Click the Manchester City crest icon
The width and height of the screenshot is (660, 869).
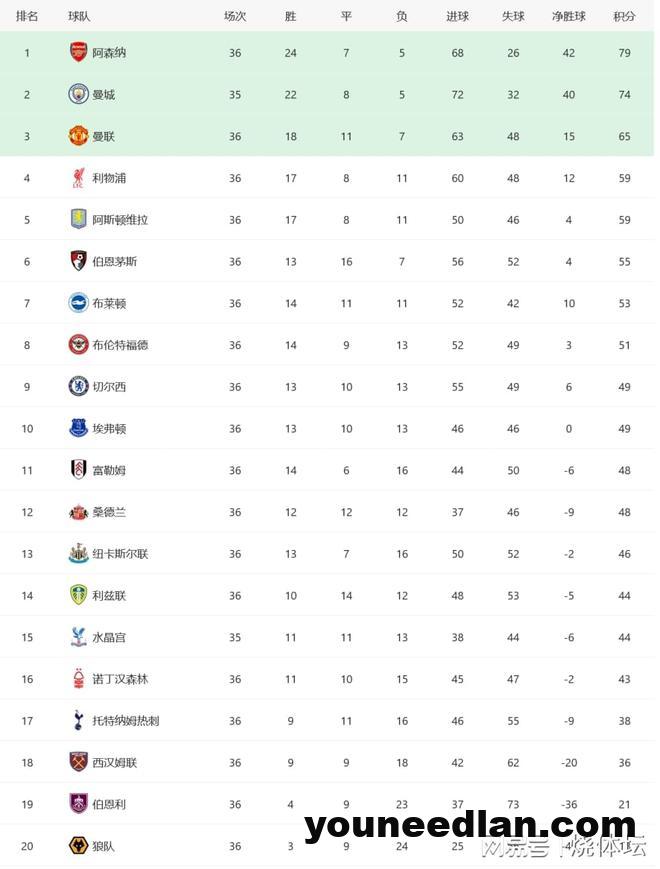point(78,94)
